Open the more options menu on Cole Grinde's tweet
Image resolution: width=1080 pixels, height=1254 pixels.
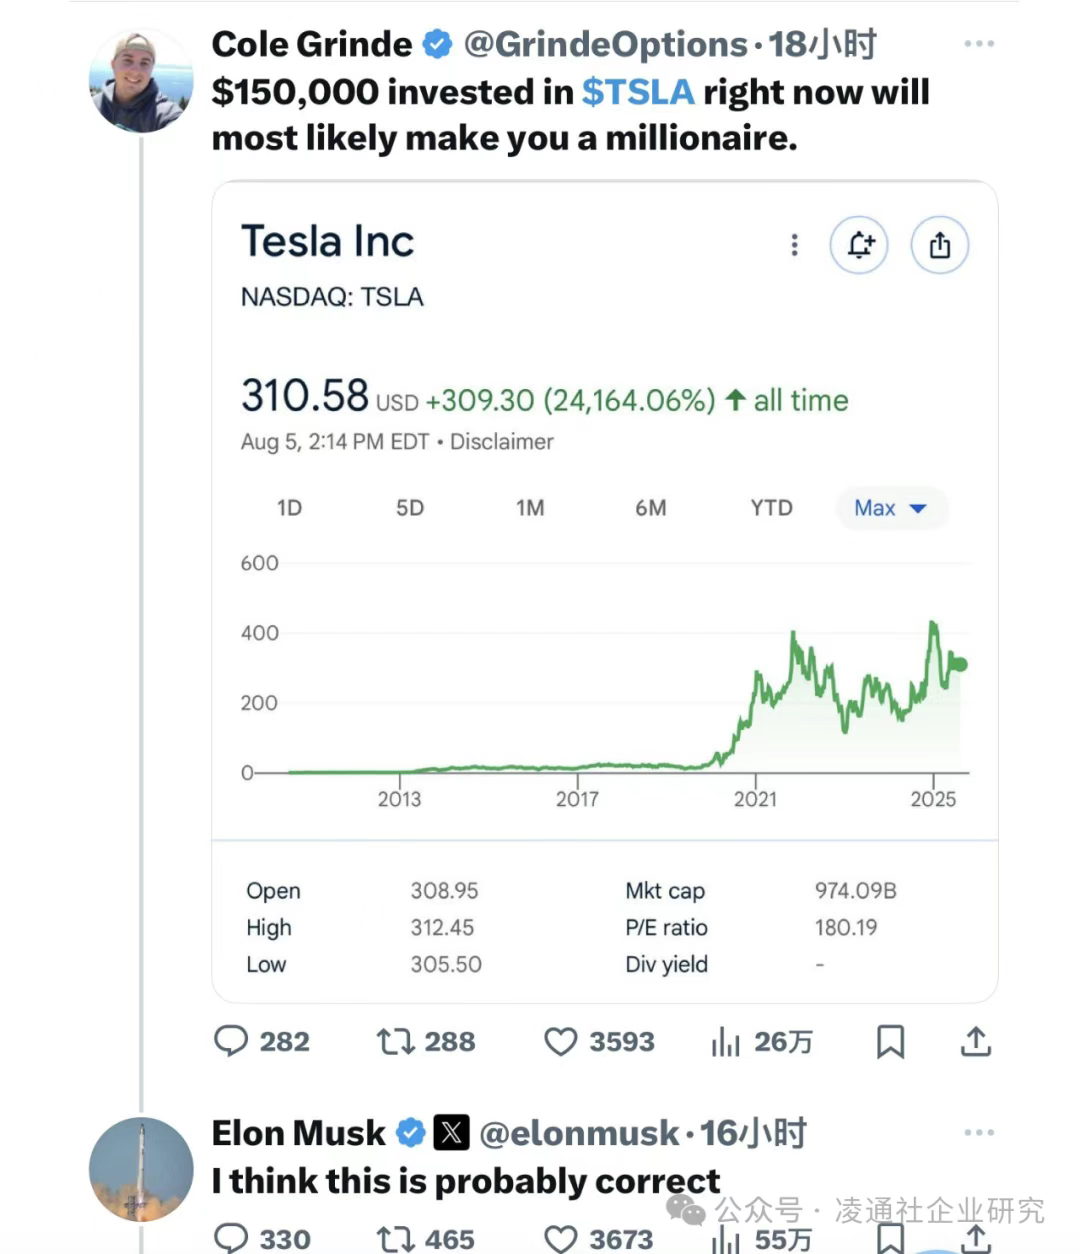(978, 44)
